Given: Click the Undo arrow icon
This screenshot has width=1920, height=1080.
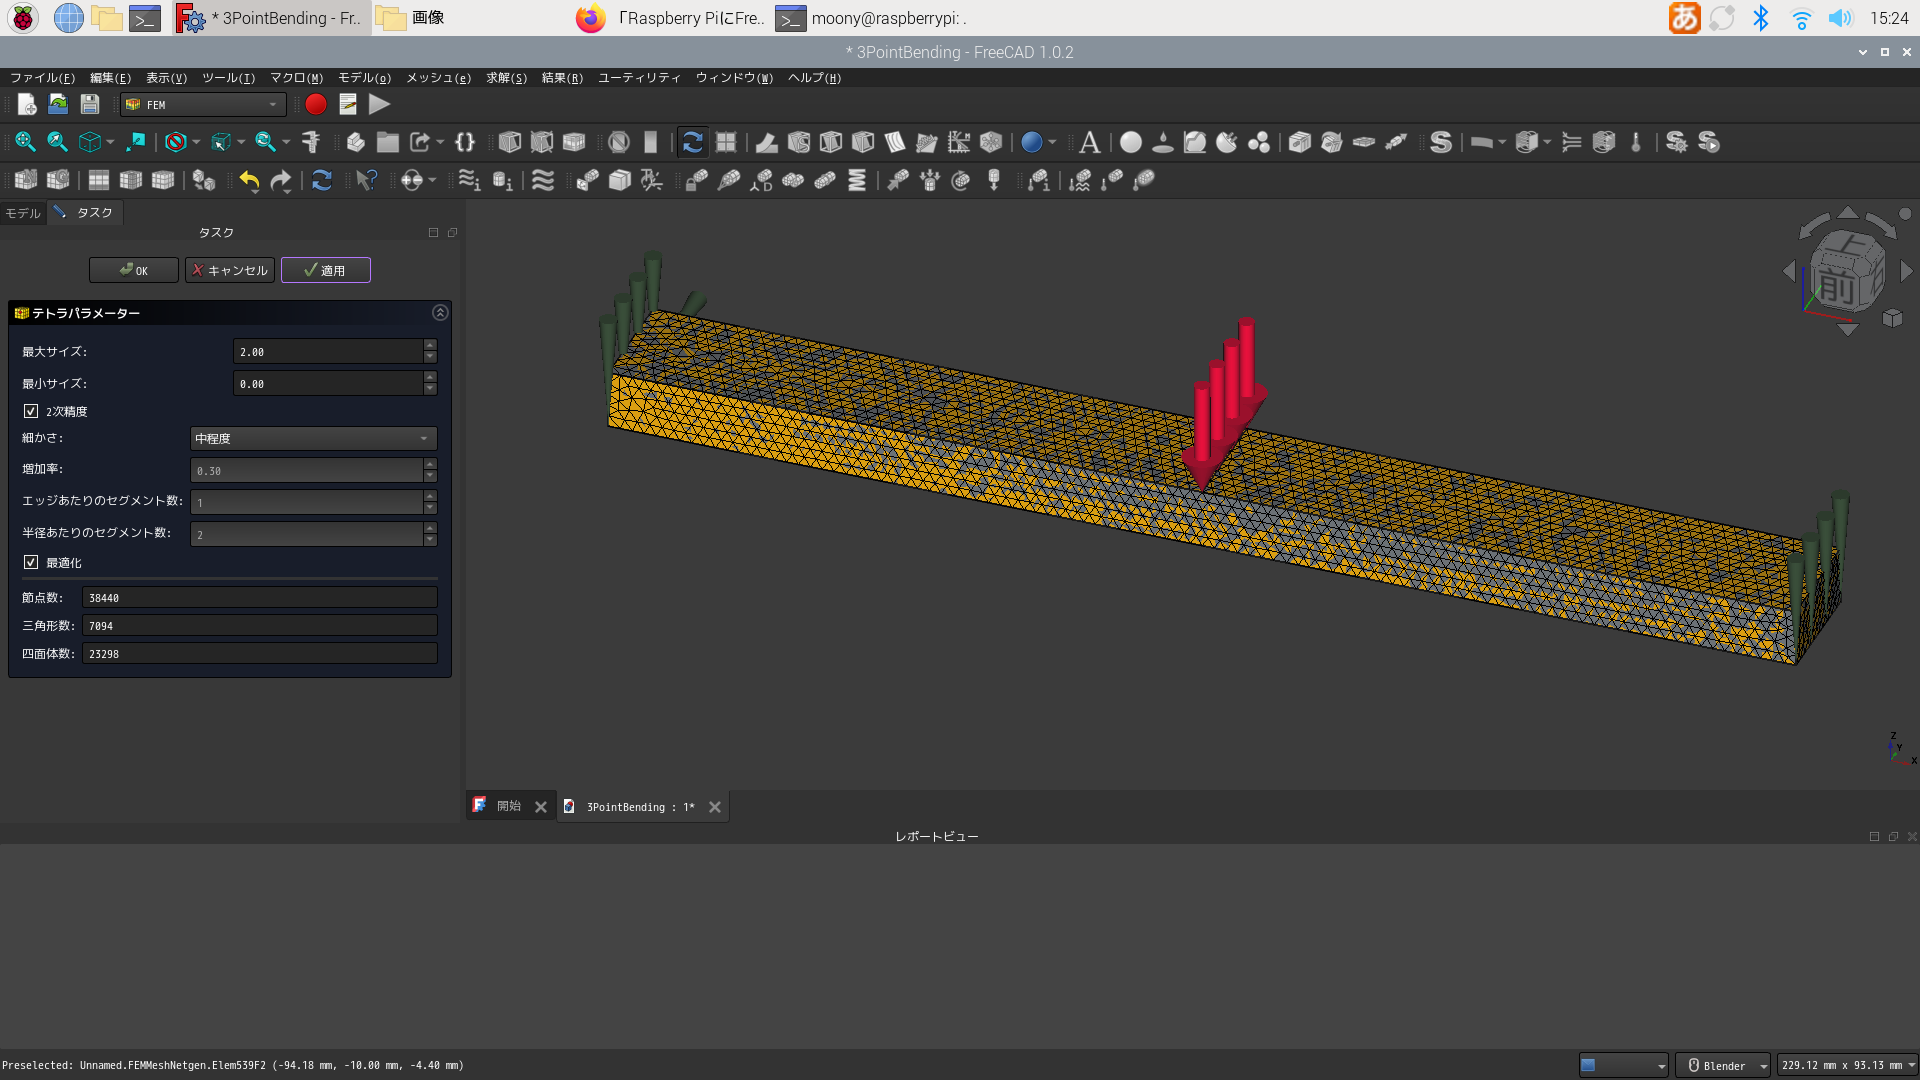Looking at the screenshot, I should tap(249, 180).
